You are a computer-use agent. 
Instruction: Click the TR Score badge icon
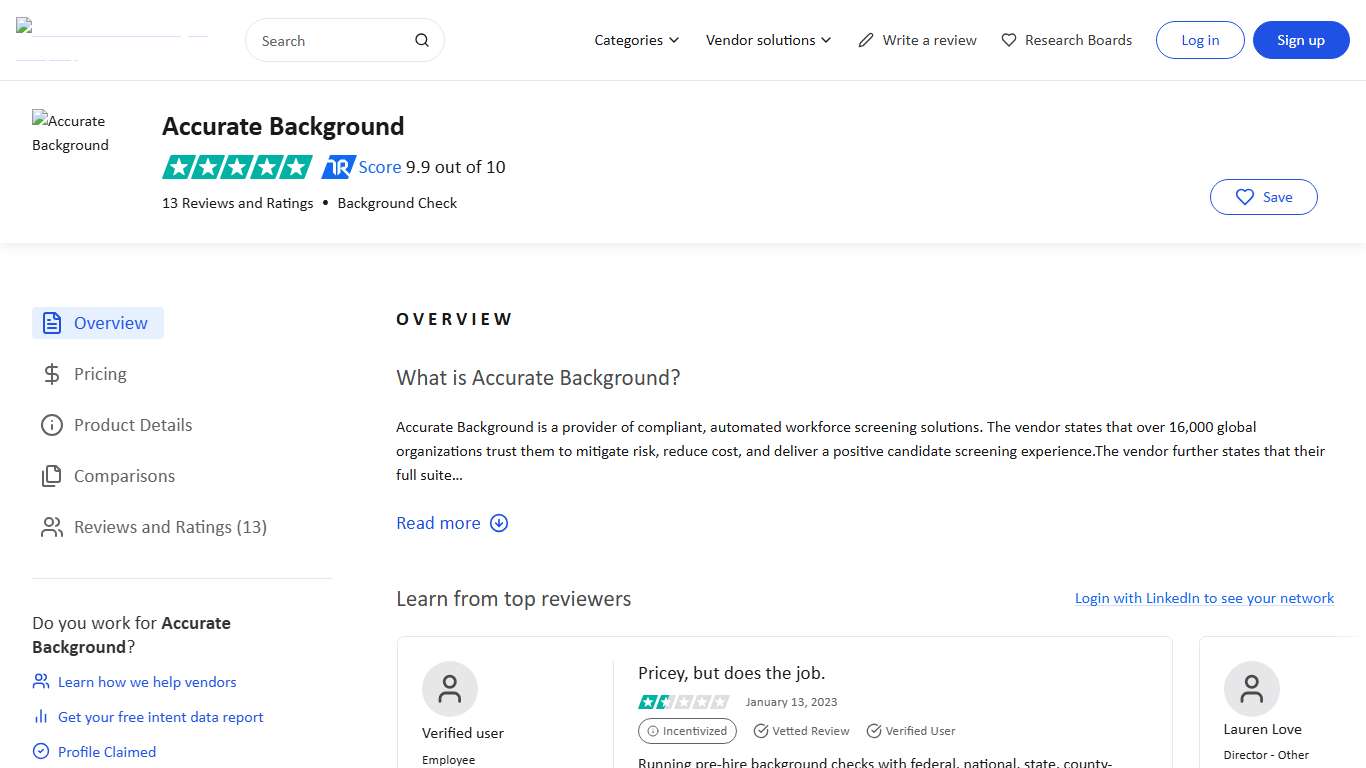[x=338, y=166]
